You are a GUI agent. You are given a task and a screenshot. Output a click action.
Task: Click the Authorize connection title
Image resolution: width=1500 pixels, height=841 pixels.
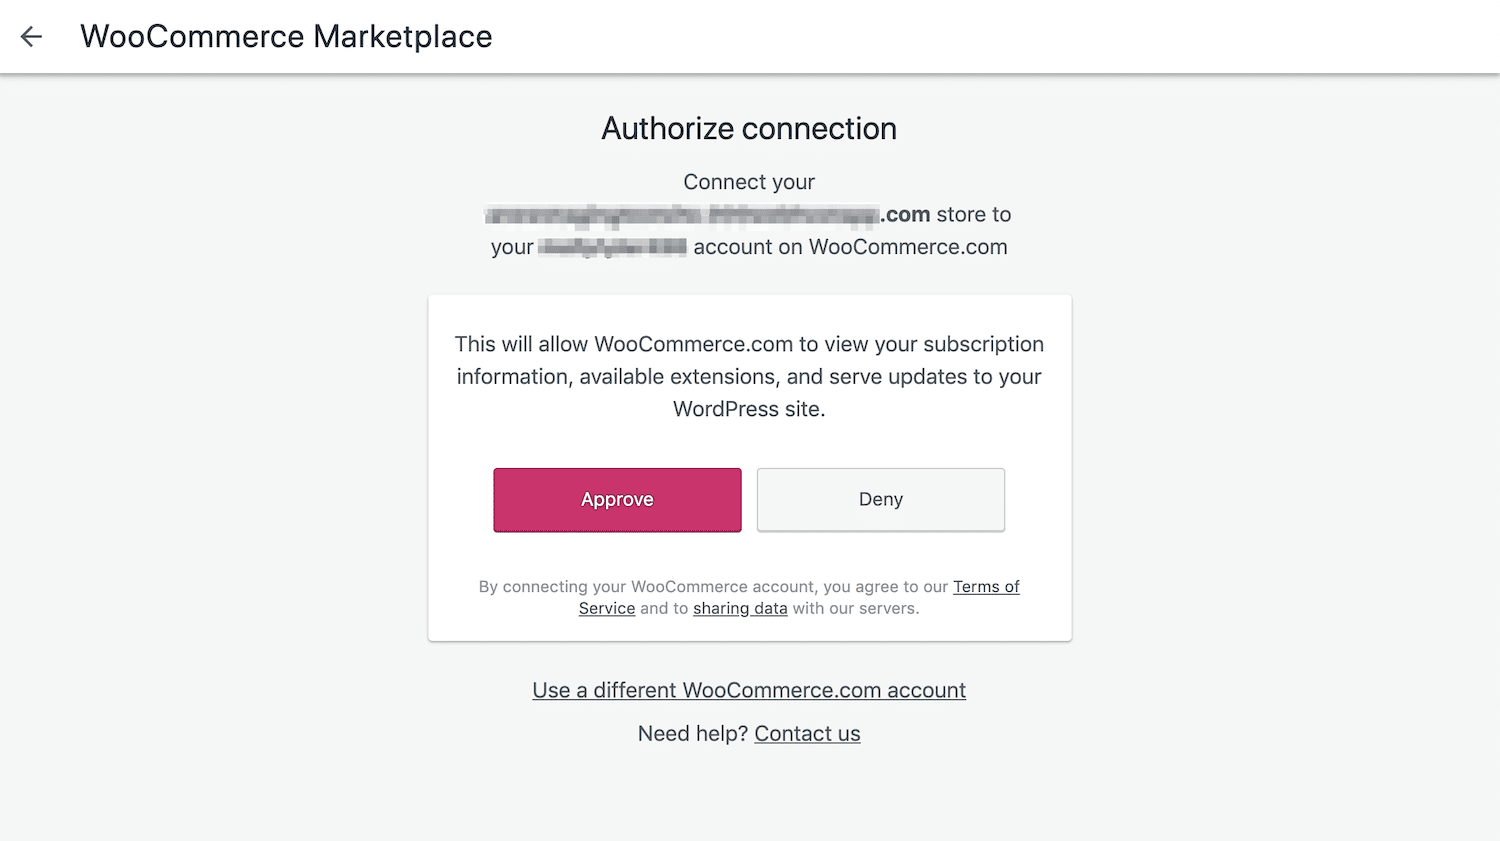(x=748, y=128)
